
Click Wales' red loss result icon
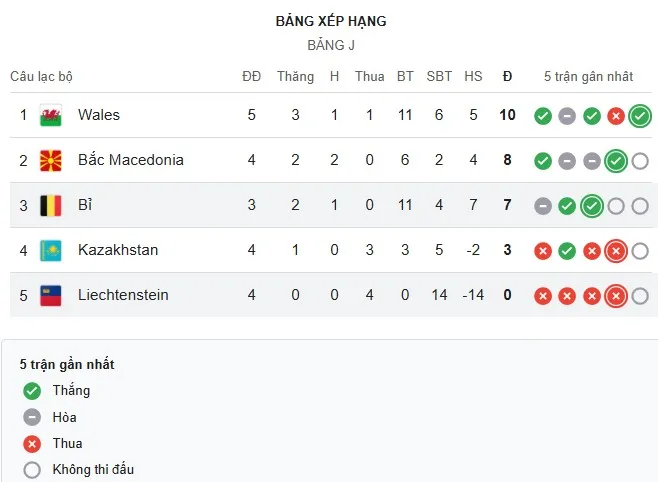[x=616, y=116]
